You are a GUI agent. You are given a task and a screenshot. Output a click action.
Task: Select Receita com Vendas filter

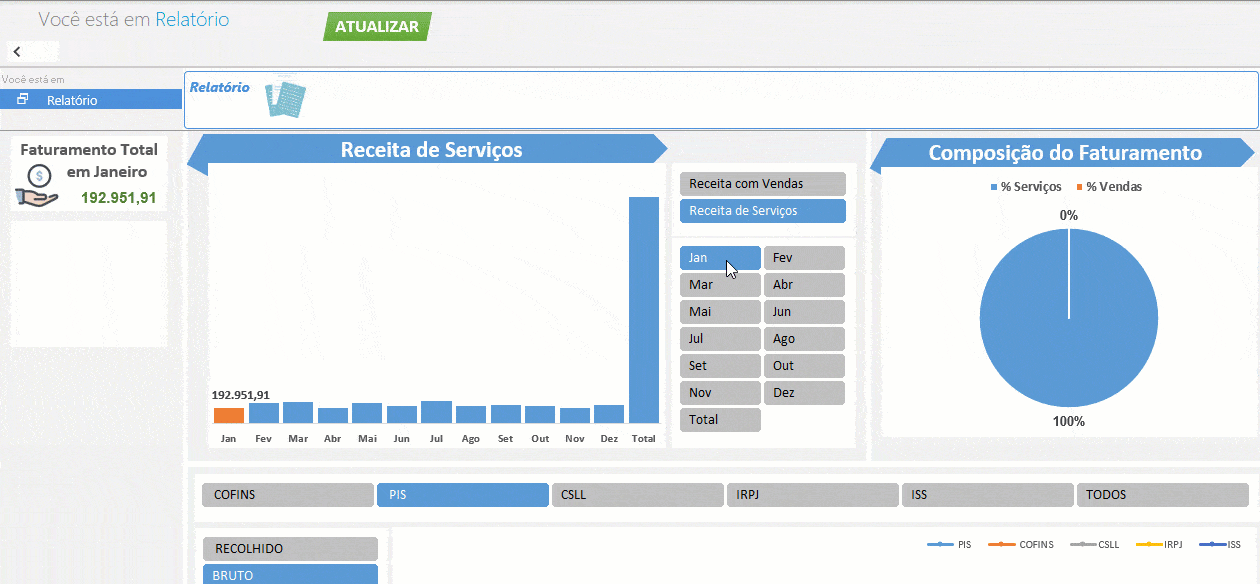point(762,184)
